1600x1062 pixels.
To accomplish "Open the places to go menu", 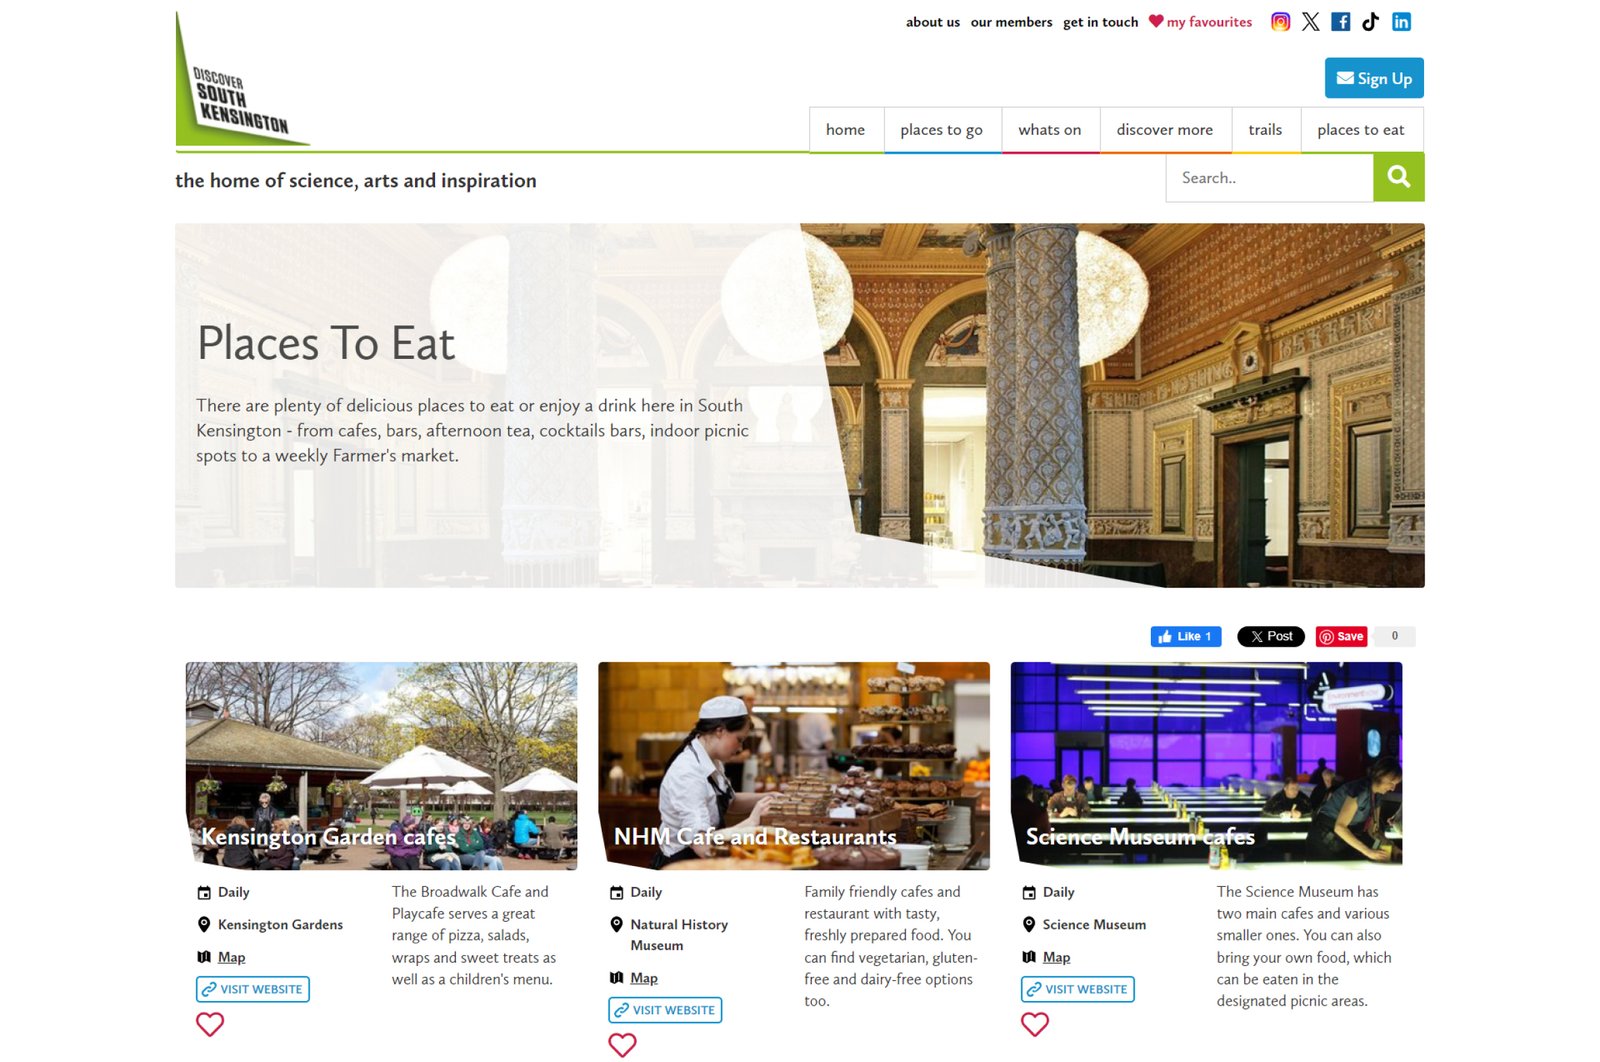I will [941, 130].
